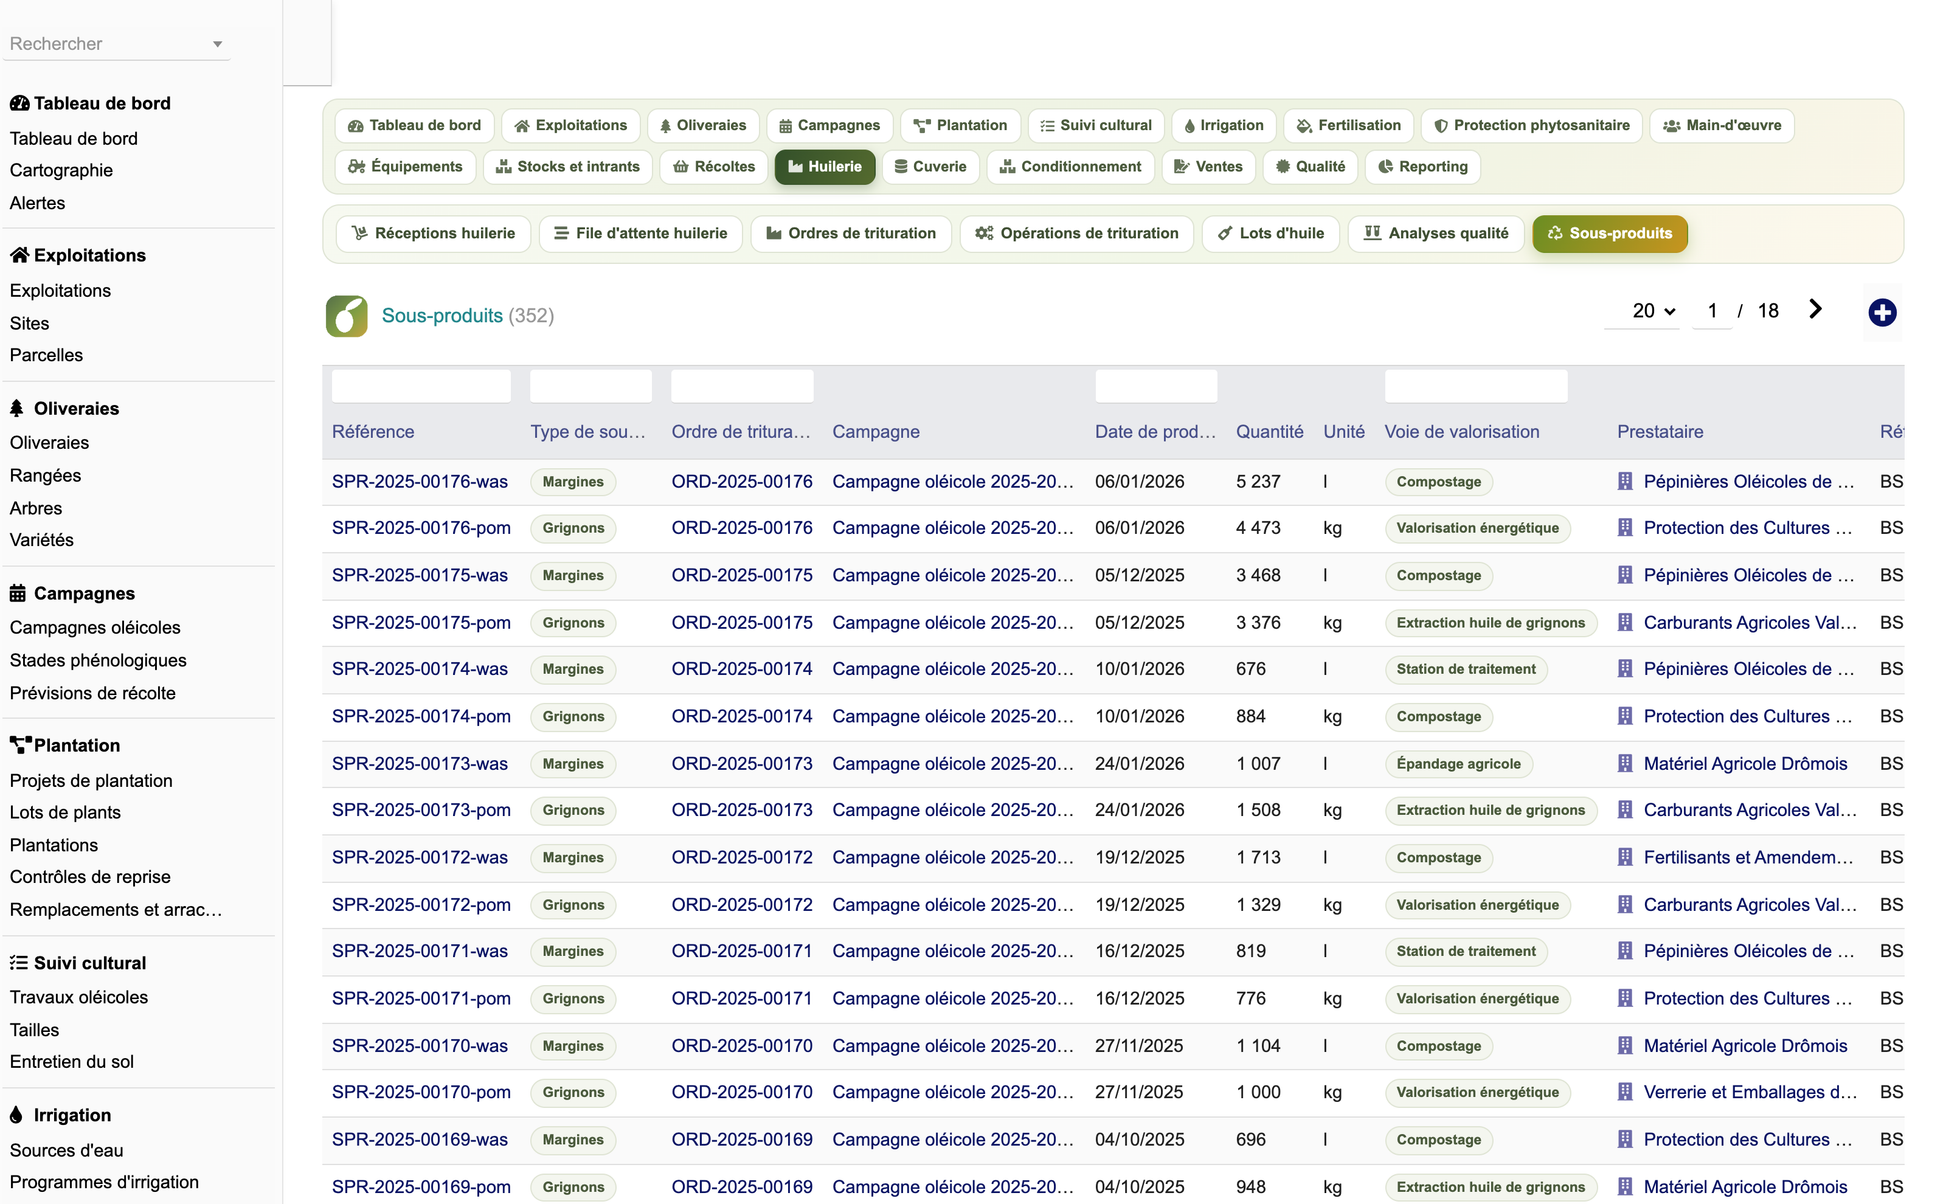The width and height of the screenshot is (1946, 1204).
Task: Open Campagne oléicole link in SPR-2025-00171-was row
Action: click(953, 951)
